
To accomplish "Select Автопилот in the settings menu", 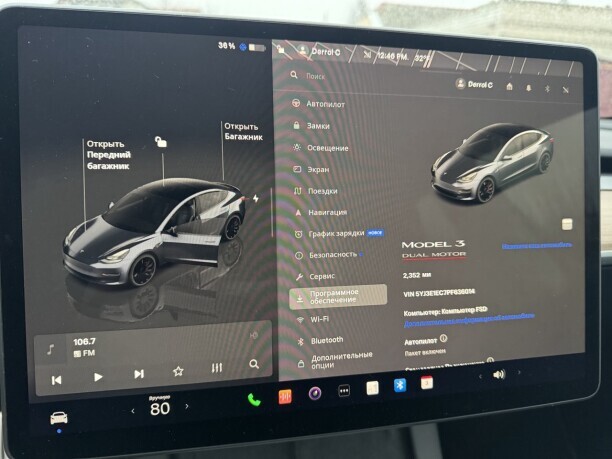I will (x=325, y=104).
